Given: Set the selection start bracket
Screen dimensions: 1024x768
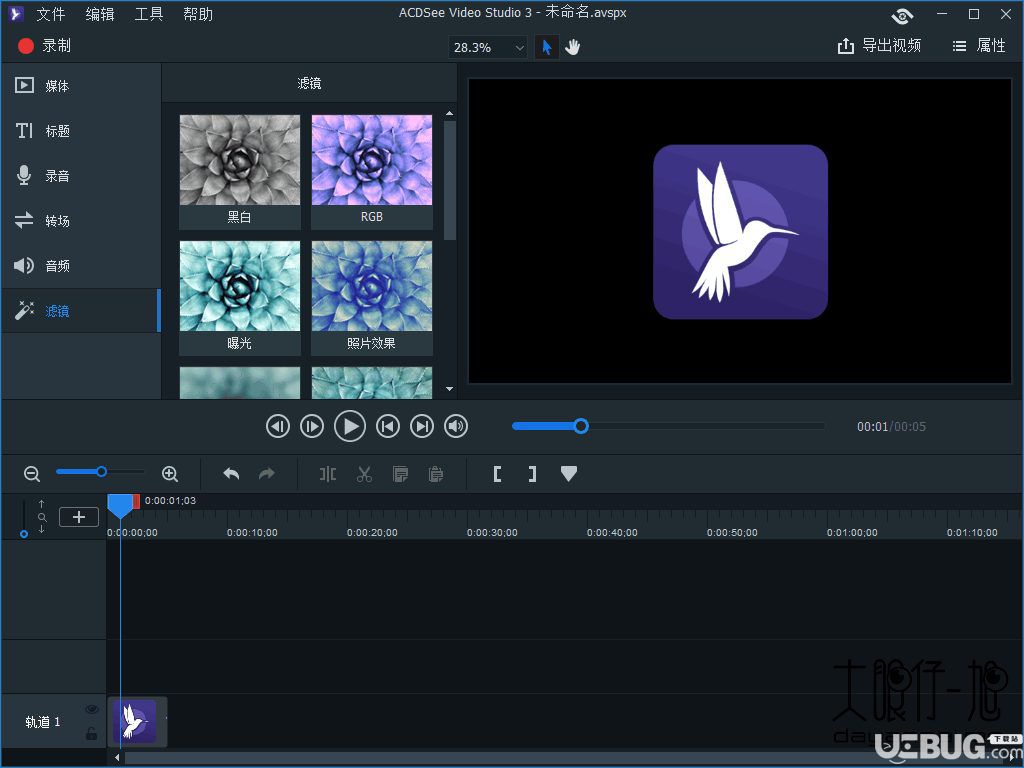Looking at the screenshot, I should coord(498,473).
